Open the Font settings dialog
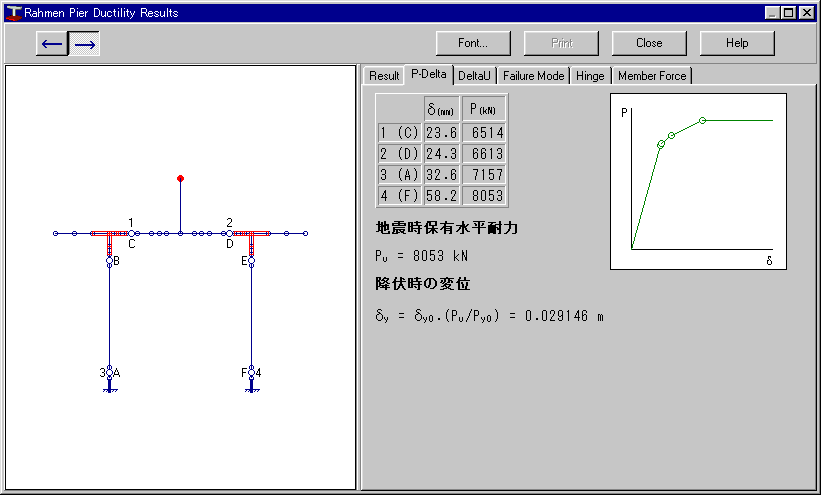The image size is (821, 495). point(473,43)
